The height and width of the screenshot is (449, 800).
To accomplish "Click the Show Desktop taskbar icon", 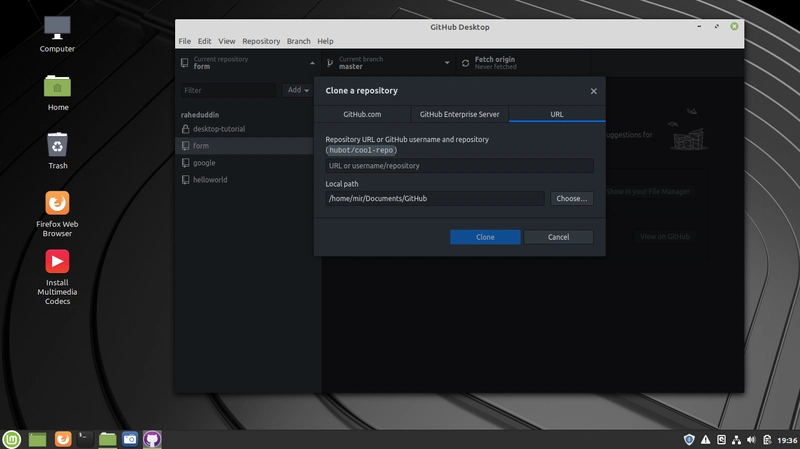I will pos(37,439).
